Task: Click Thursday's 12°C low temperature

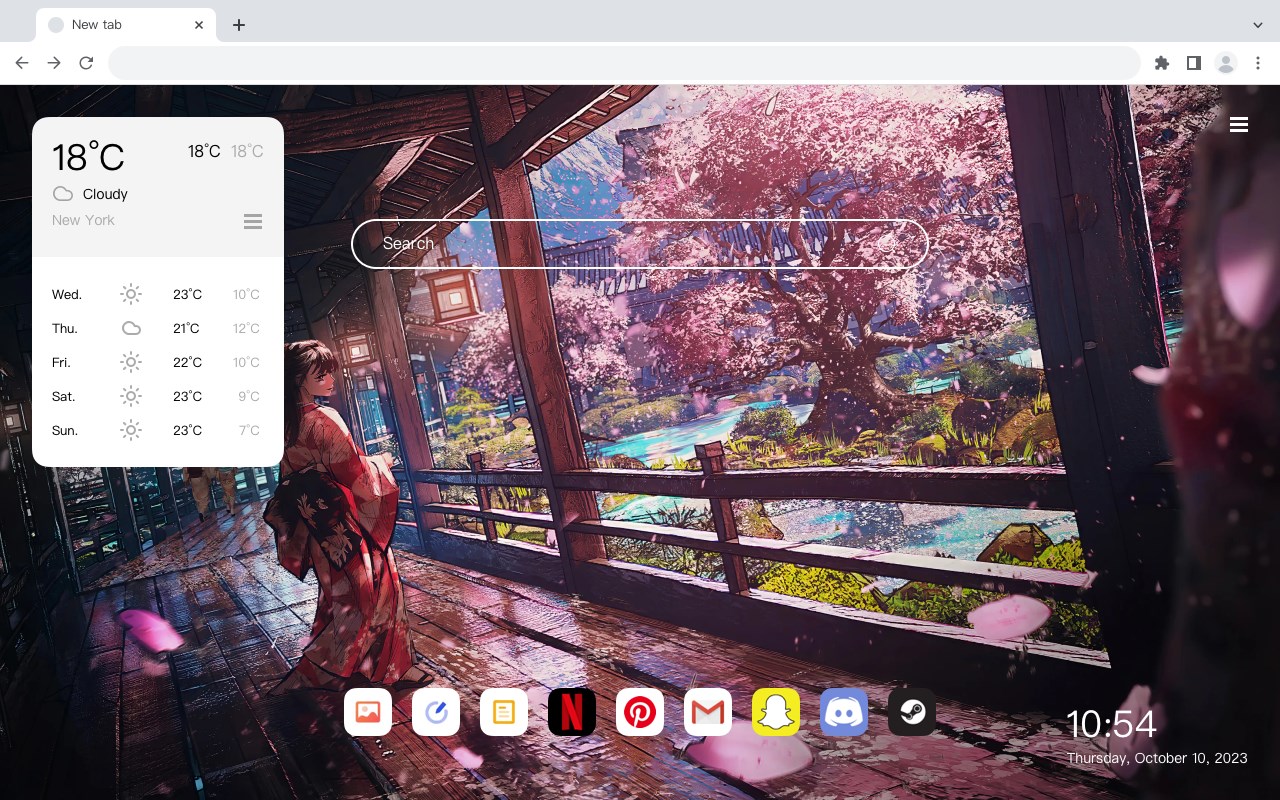Action: (246, 328)
